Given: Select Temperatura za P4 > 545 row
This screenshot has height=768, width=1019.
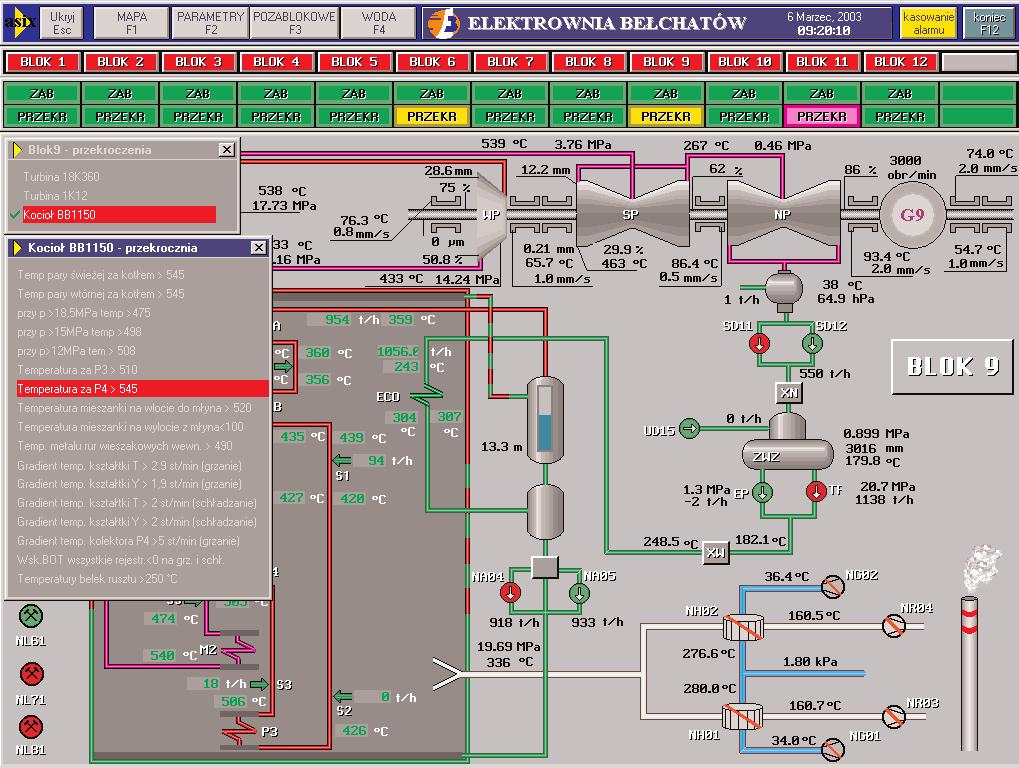Looking at the screenshot, I should point(142,389).
